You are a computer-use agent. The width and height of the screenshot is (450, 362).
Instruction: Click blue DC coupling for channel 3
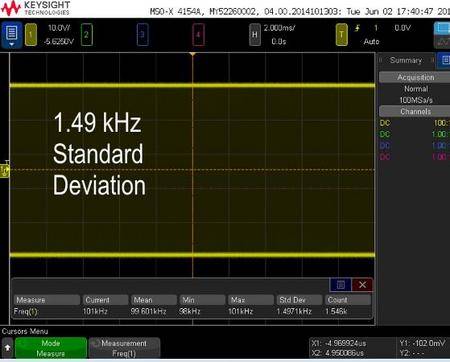385,146
